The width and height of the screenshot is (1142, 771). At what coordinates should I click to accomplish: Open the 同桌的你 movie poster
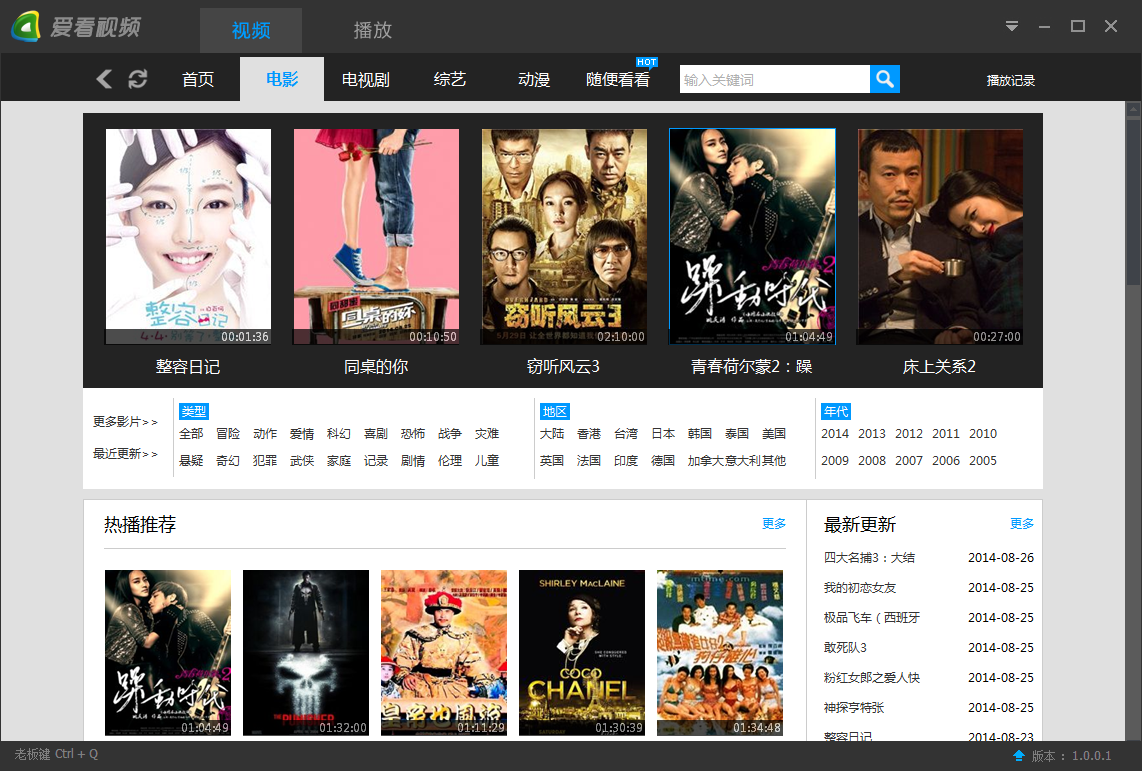tap(376, 237)
